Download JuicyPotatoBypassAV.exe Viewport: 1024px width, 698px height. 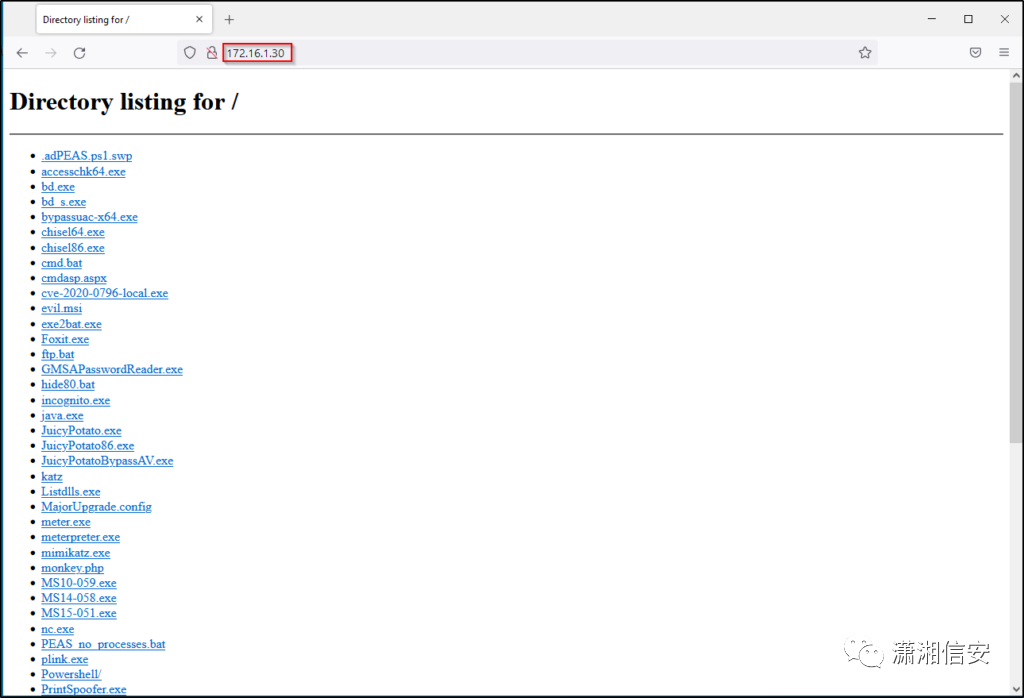(107, 461)
